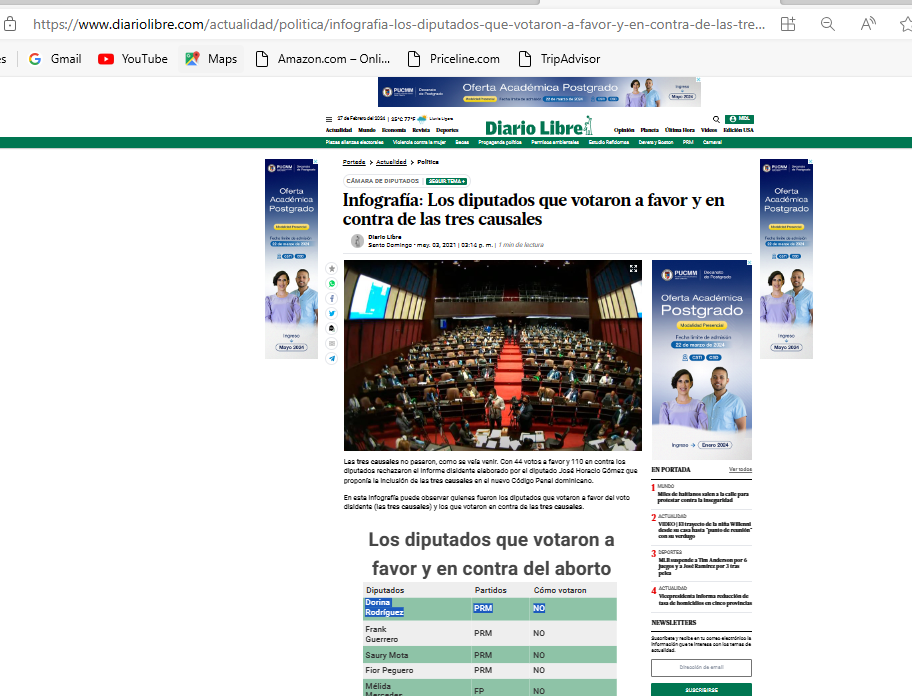The image size is (912, 696).
Task: Open the Amazon.com bookmark
Action: click(x=323, y=59)
